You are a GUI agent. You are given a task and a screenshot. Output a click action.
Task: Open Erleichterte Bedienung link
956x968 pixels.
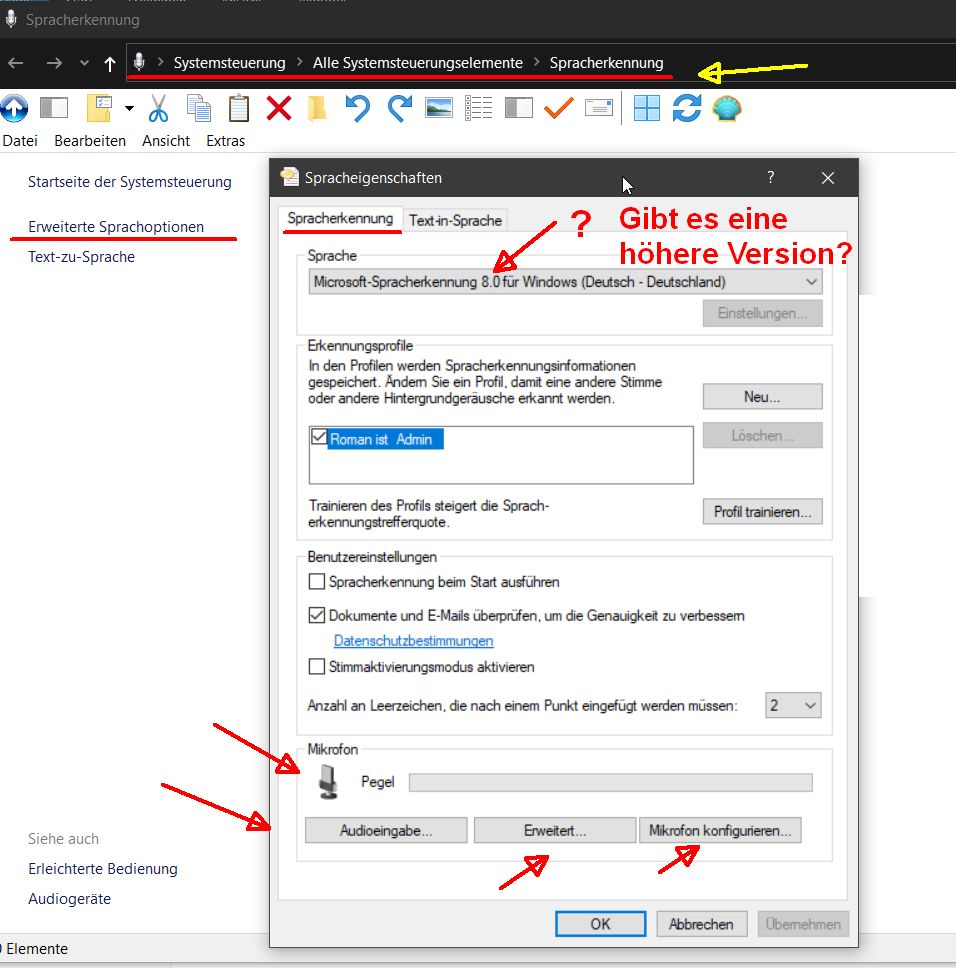click(x=103, y=869)
